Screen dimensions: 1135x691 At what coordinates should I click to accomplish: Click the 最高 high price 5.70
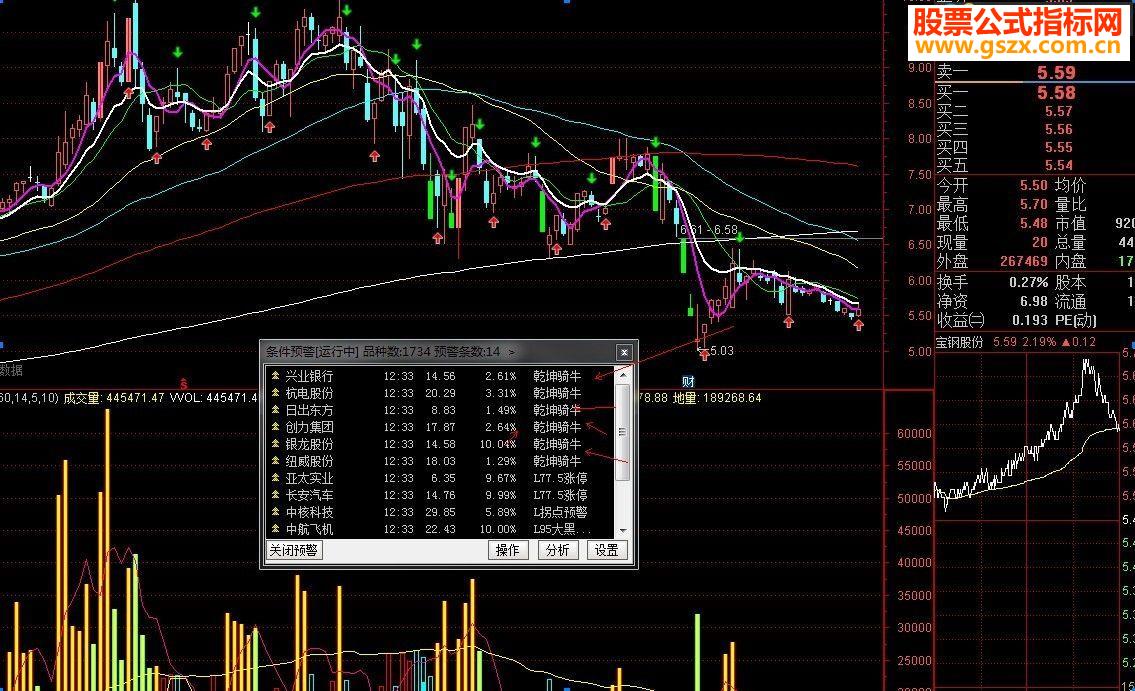pos(1034,205)
